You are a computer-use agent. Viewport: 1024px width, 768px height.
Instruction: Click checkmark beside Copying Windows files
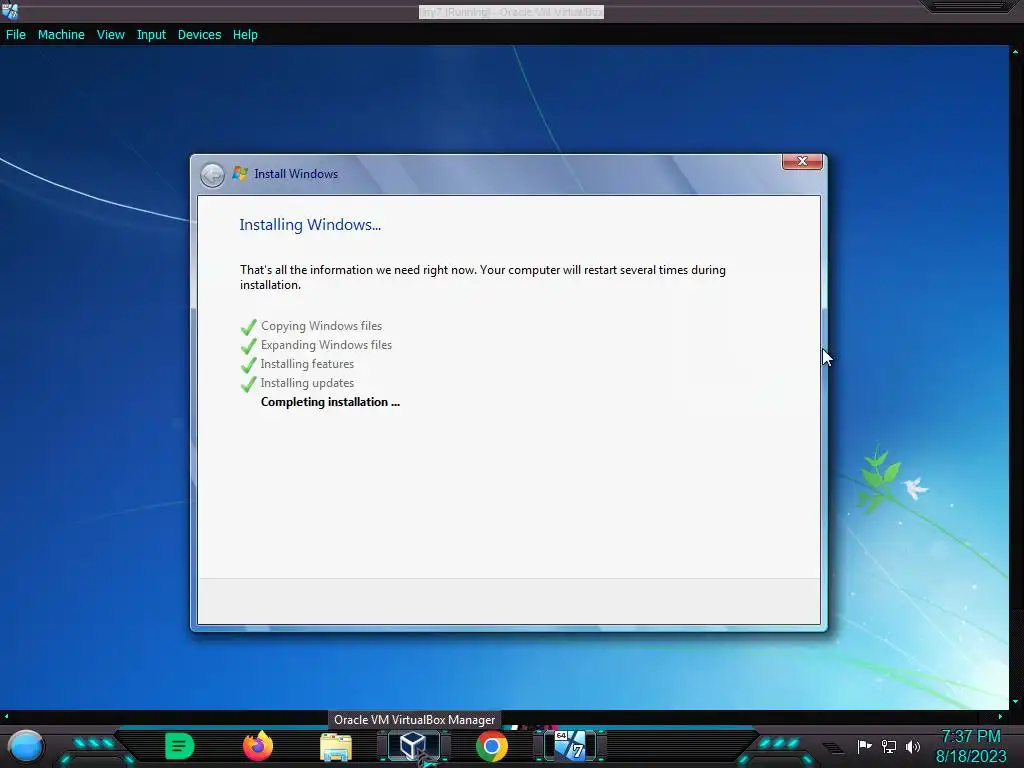coord(248,327)
